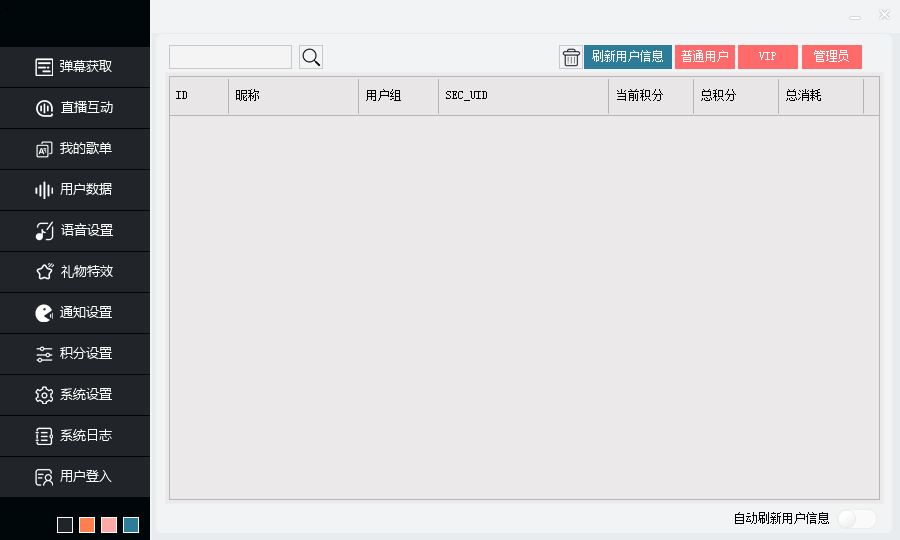Viewport: 900px width, 540px height.
Task: View 系统日志 system log
Action: [75, 435]
